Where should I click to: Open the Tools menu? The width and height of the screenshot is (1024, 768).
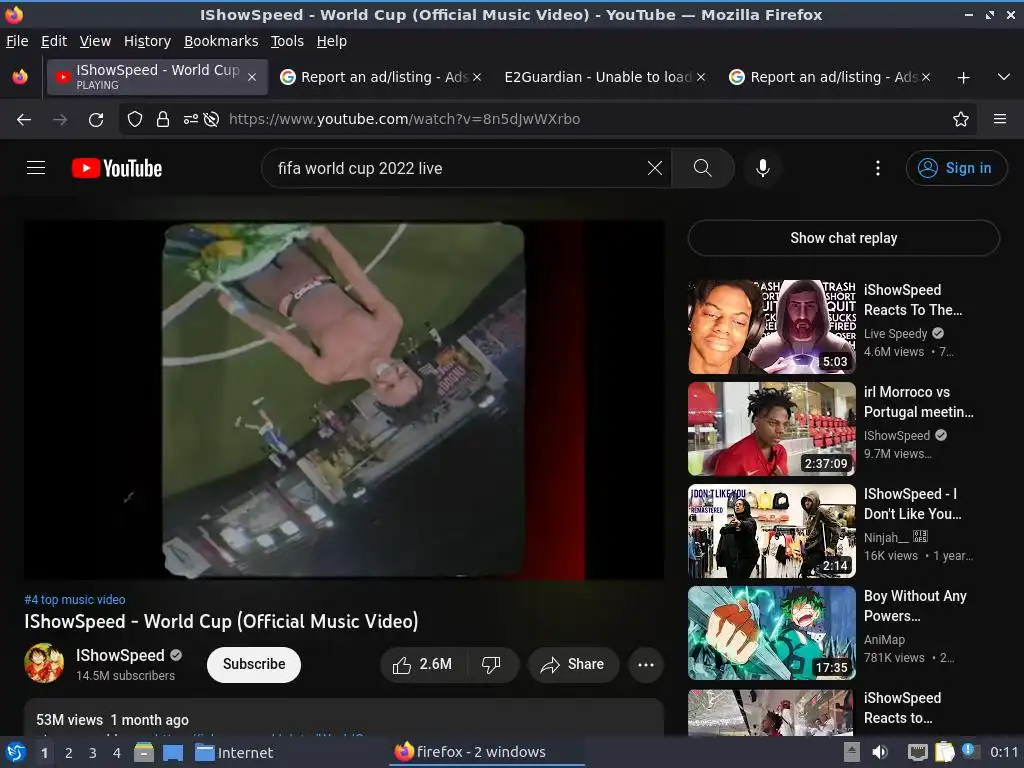(x=287, y=41)
